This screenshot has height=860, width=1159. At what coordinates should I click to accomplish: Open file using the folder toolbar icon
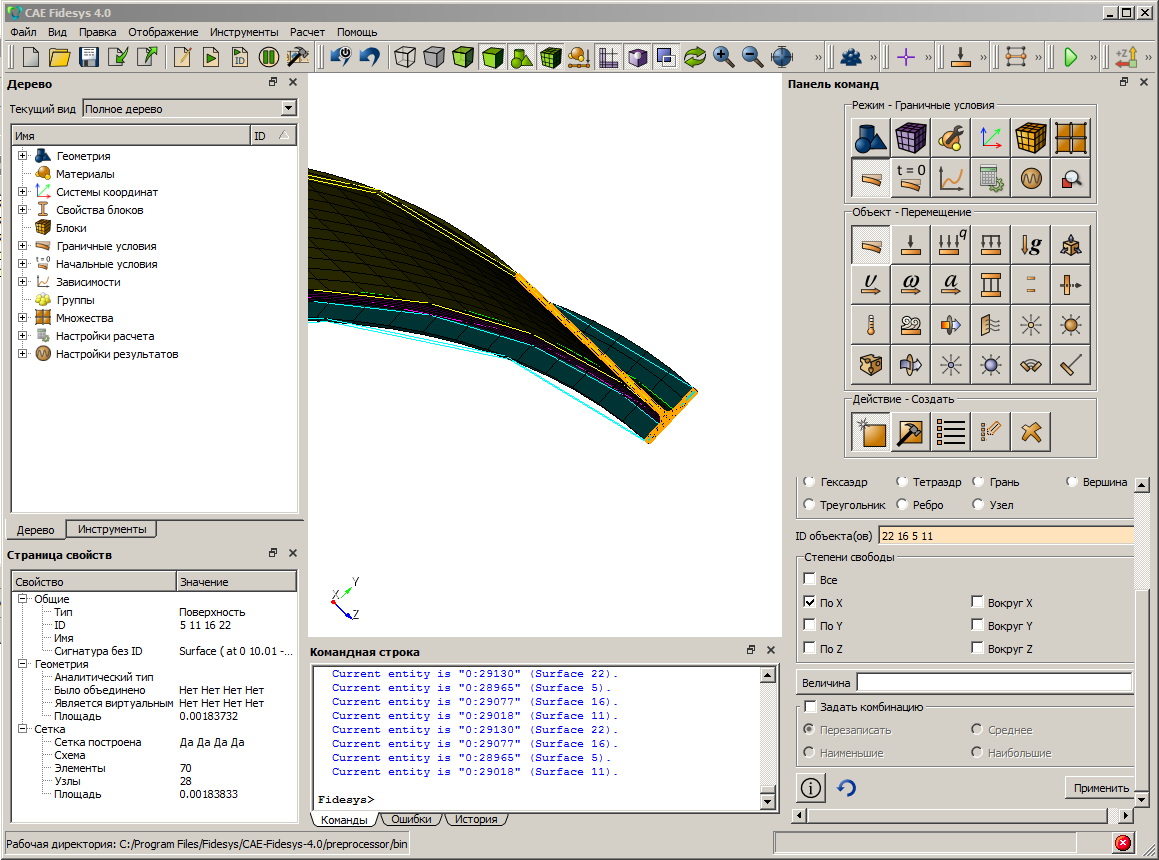60,57
